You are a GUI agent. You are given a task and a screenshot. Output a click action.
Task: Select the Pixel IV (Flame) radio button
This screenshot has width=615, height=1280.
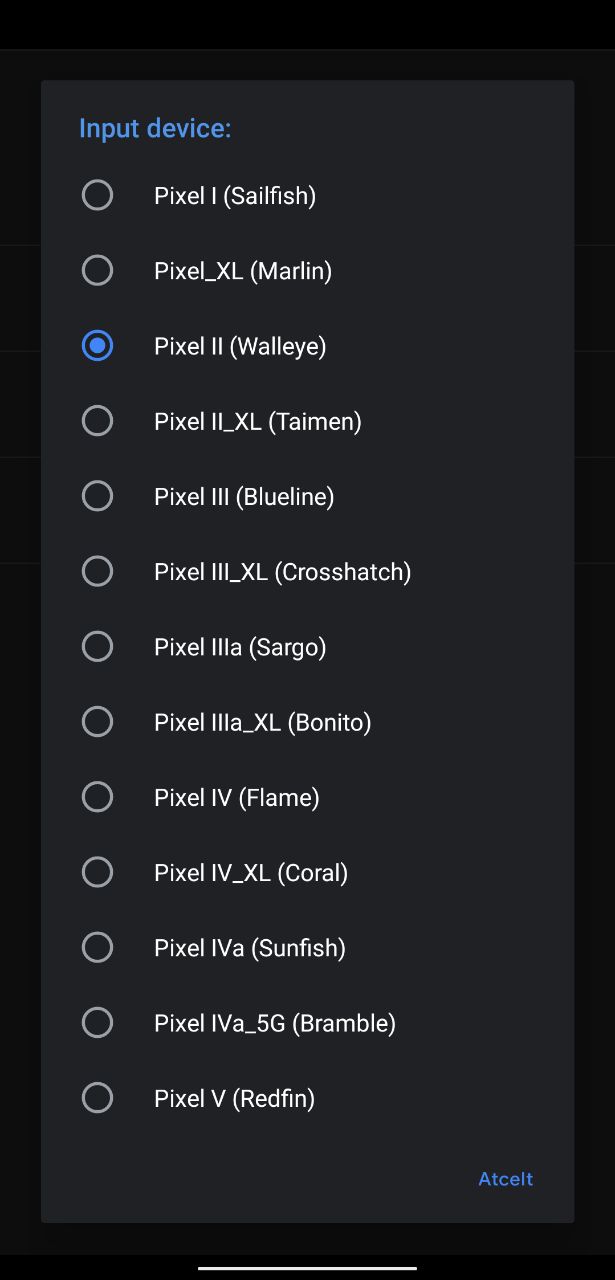tap(97, 797)
